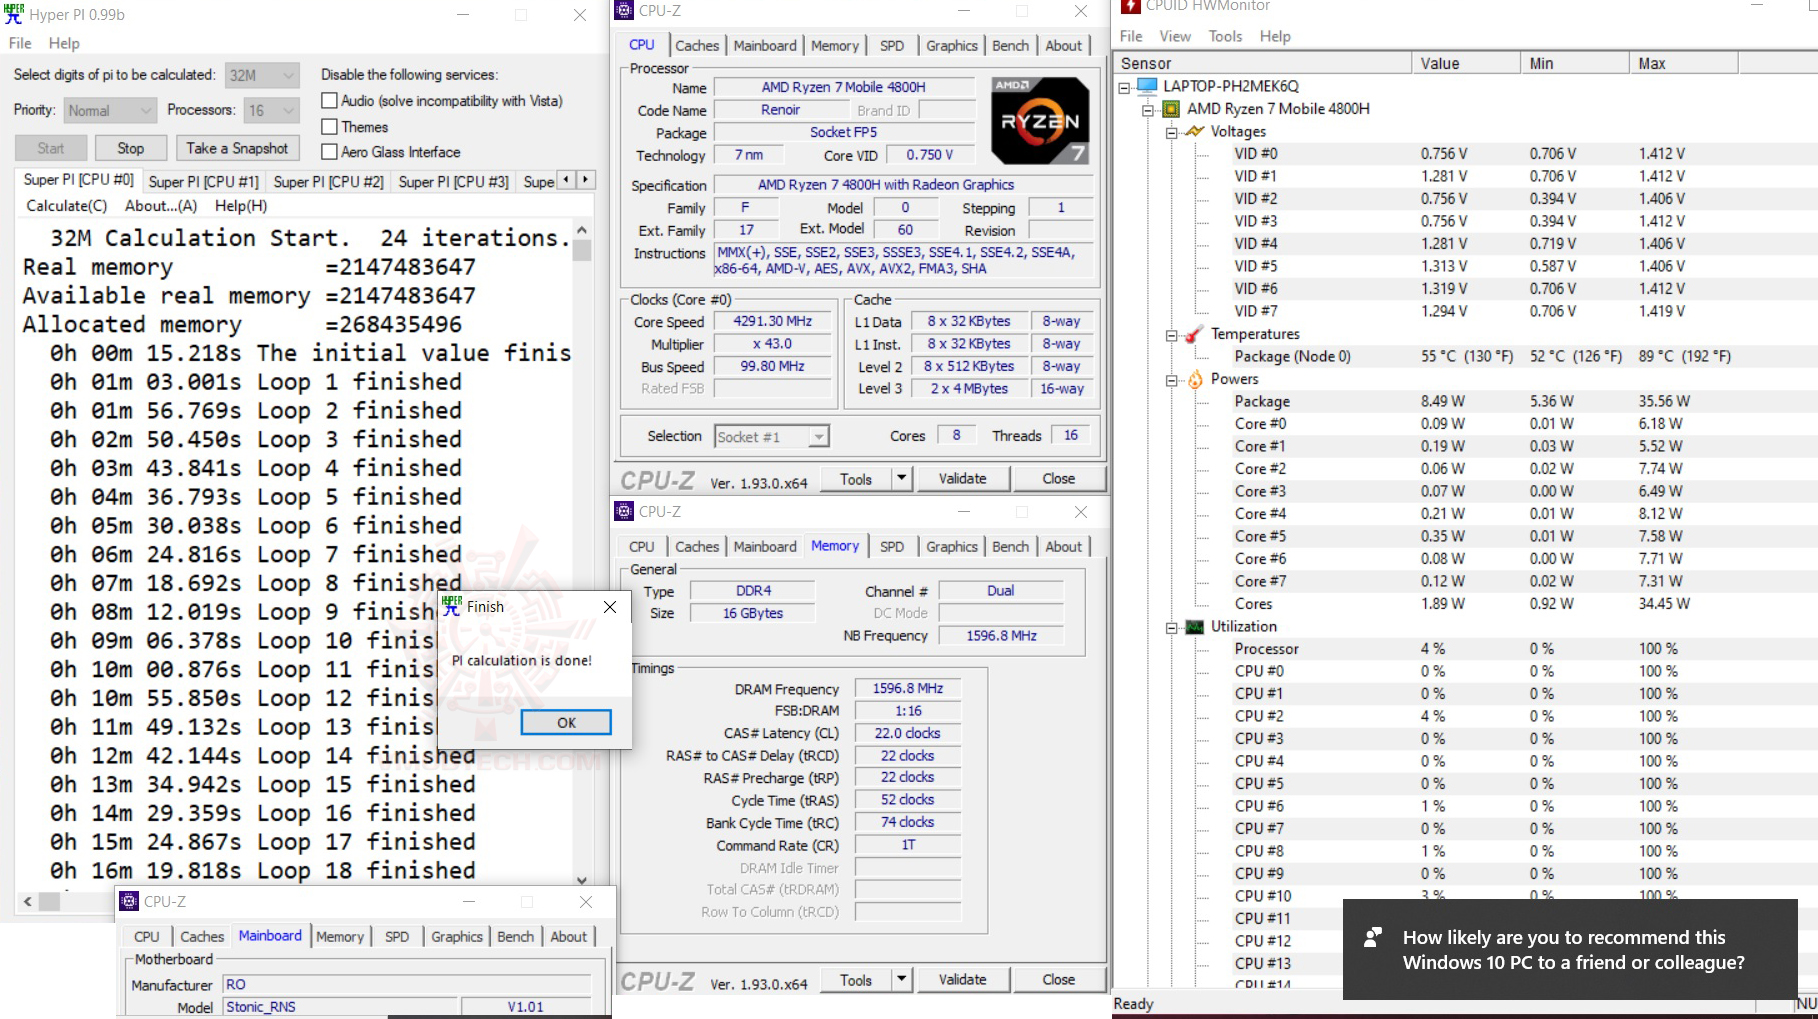This screenshot has width=1818, height=1019.
Task: Click the top CPU-Z window title icon
Action: click(x=624, y=10)
